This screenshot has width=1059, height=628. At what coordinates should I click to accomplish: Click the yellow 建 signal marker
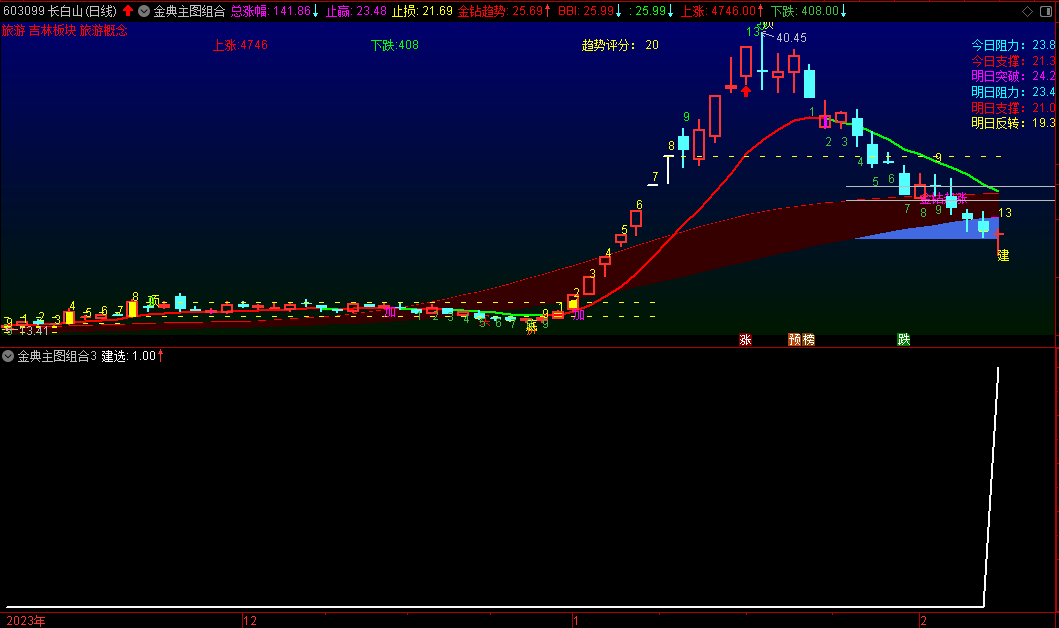click(x=1004, y=255)
